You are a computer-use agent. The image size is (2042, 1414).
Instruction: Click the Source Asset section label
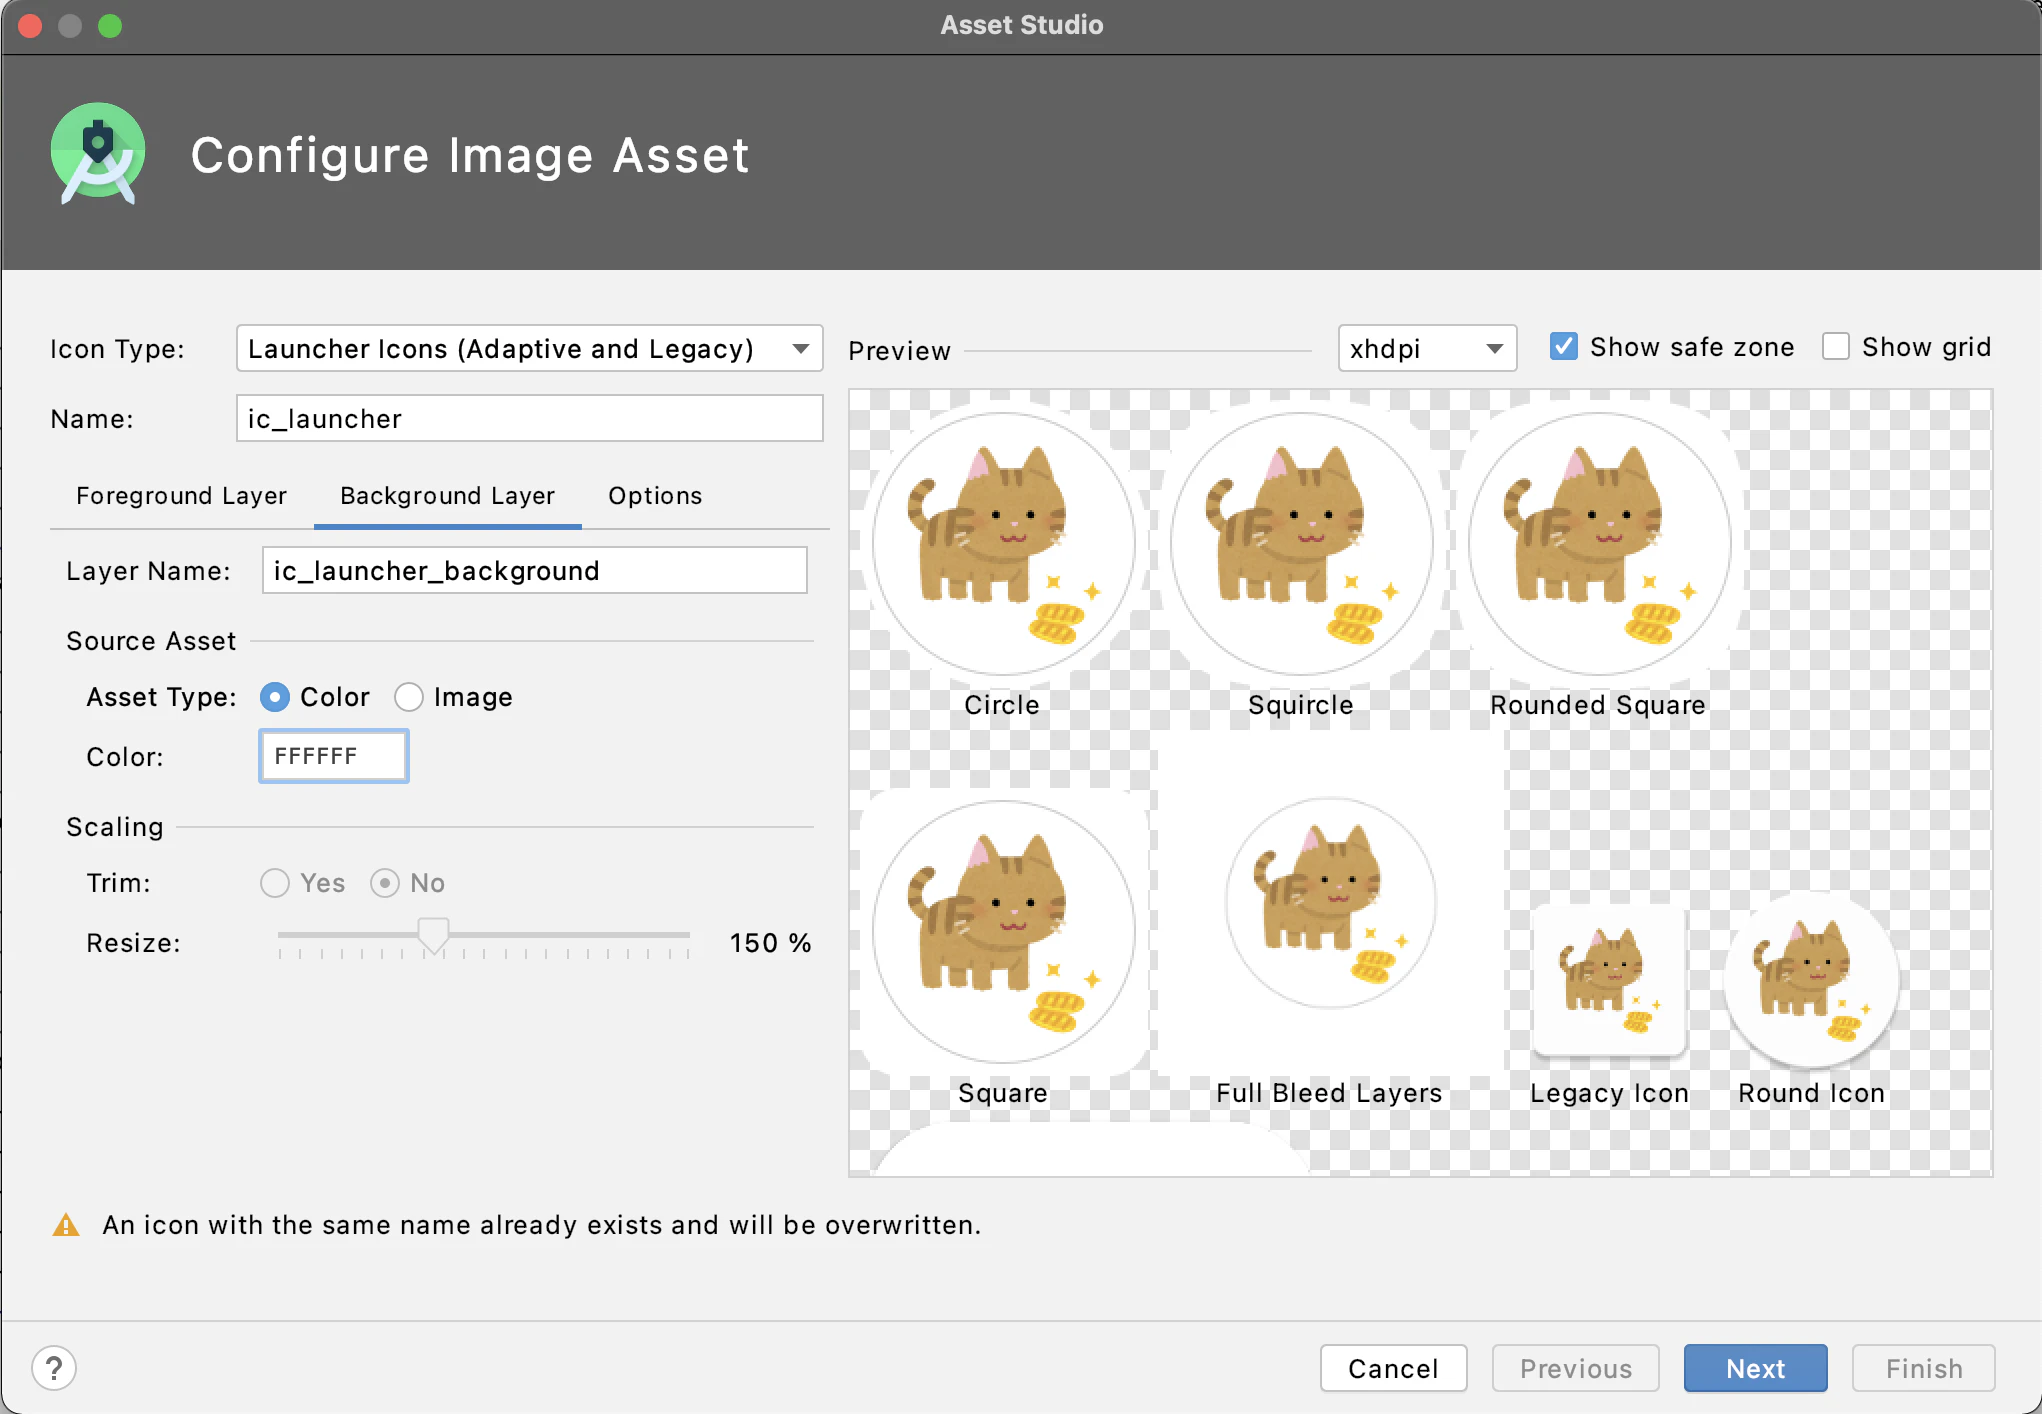tap(151, 641)
